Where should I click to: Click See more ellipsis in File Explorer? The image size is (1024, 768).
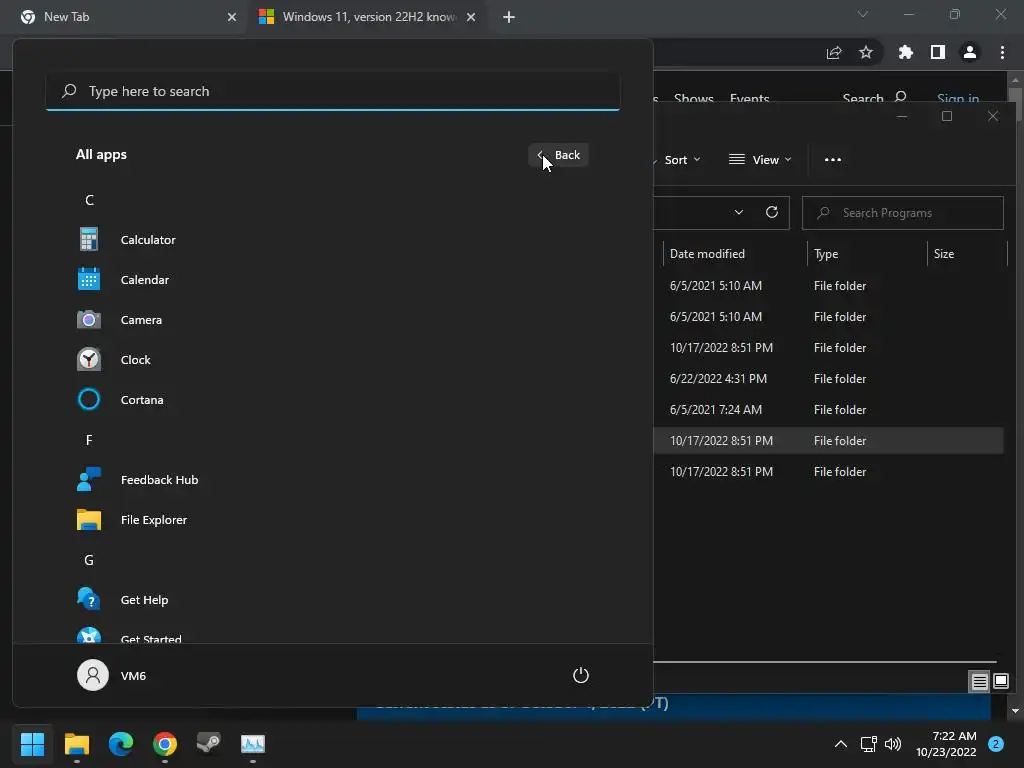point(833,160)
